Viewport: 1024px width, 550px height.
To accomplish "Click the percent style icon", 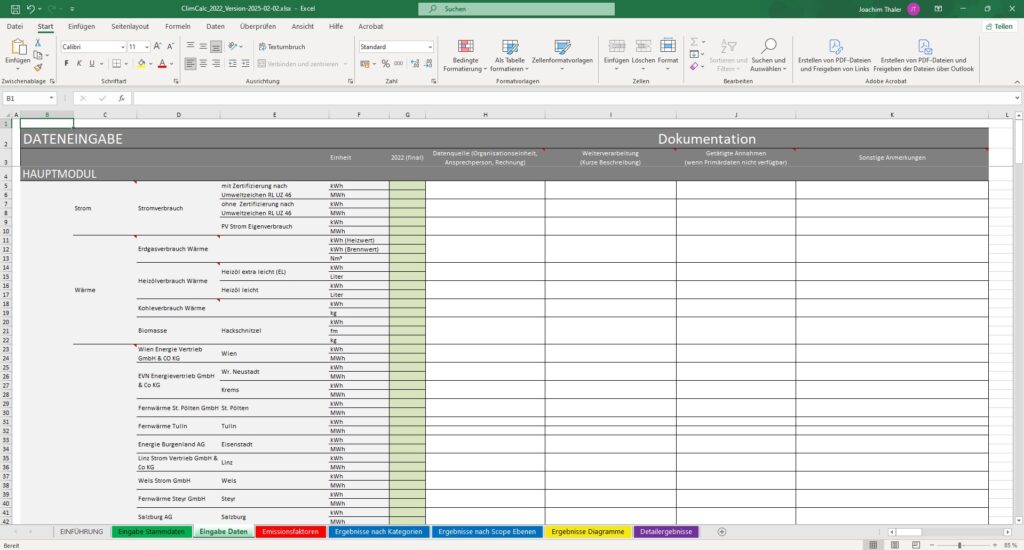I will pyautogui.click(x=385, y=64).
